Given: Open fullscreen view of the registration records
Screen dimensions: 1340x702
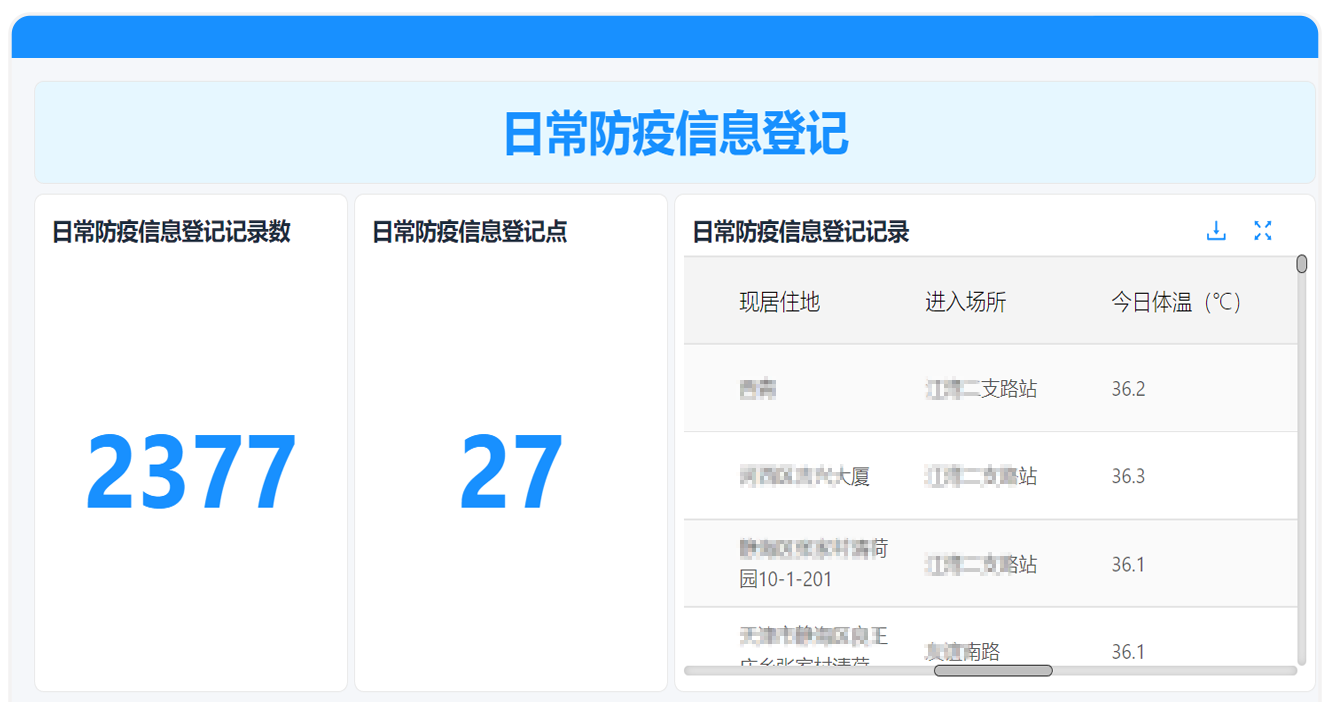Looking at the screenshot, I should coord(1263,230).
